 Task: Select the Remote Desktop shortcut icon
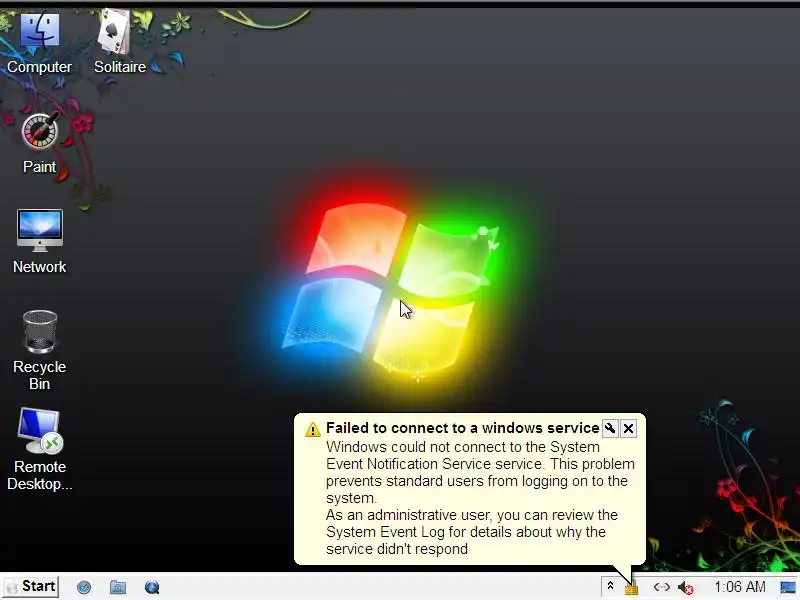pyautogui.click(x=39, y=449)
